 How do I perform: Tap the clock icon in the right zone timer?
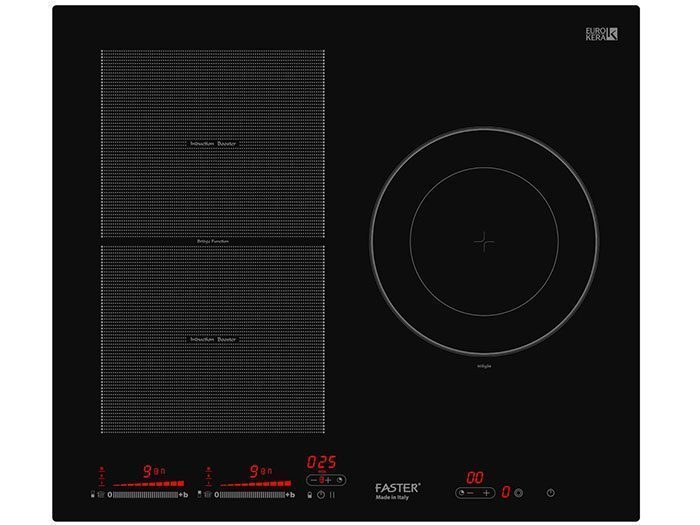pyautogui.click(x=461, y=493)
